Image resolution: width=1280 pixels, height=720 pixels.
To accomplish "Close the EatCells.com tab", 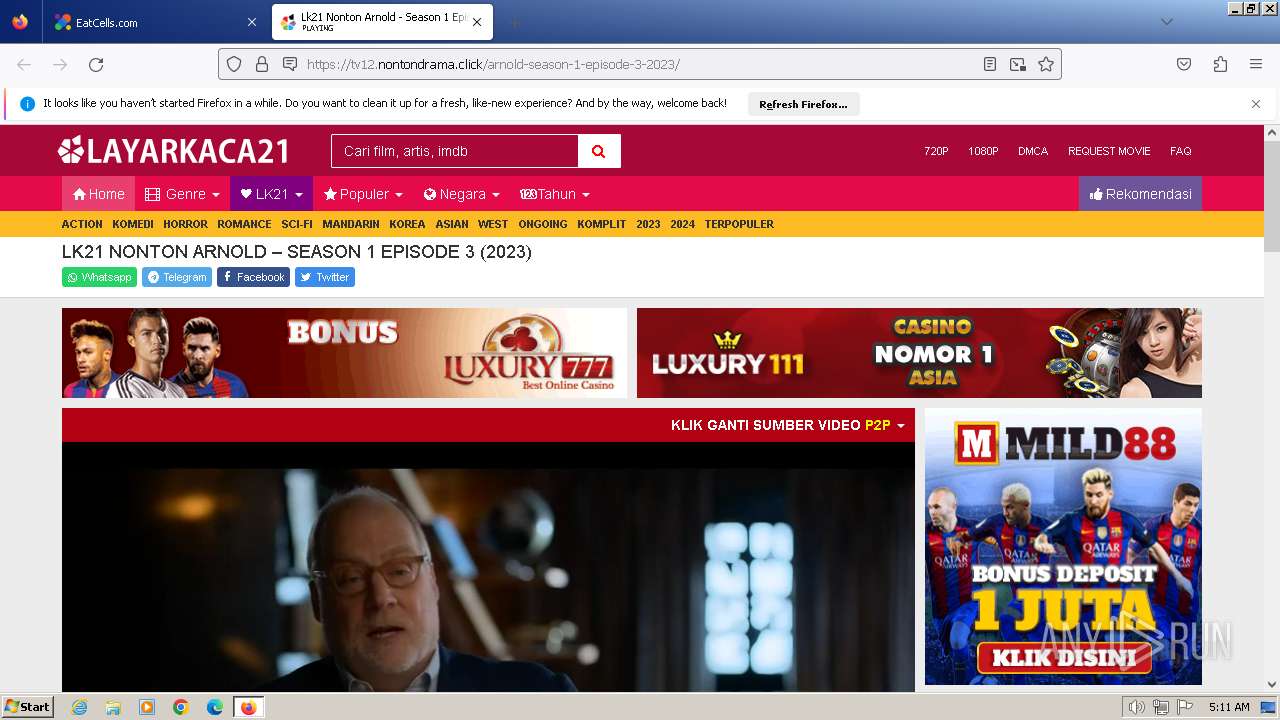I will point(252,22).
